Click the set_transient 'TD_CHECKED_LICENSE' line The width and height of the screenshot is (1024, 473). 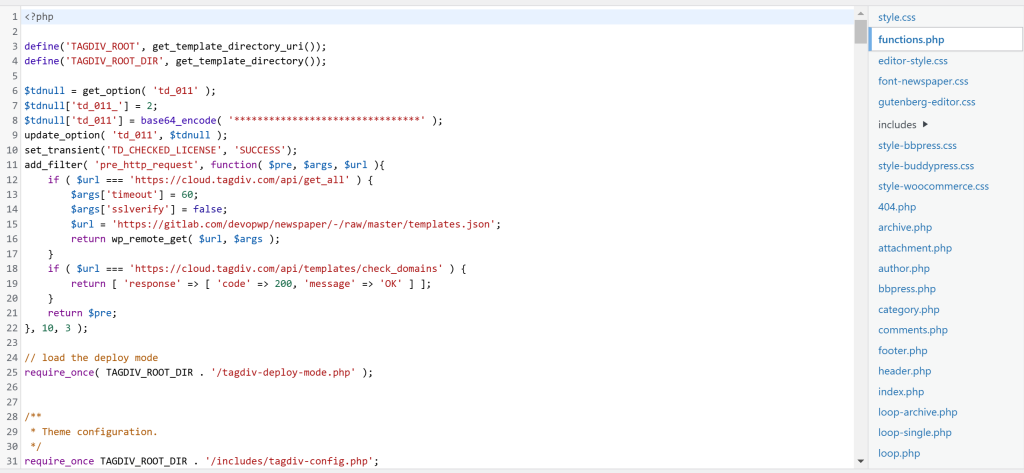coord(161,150)
